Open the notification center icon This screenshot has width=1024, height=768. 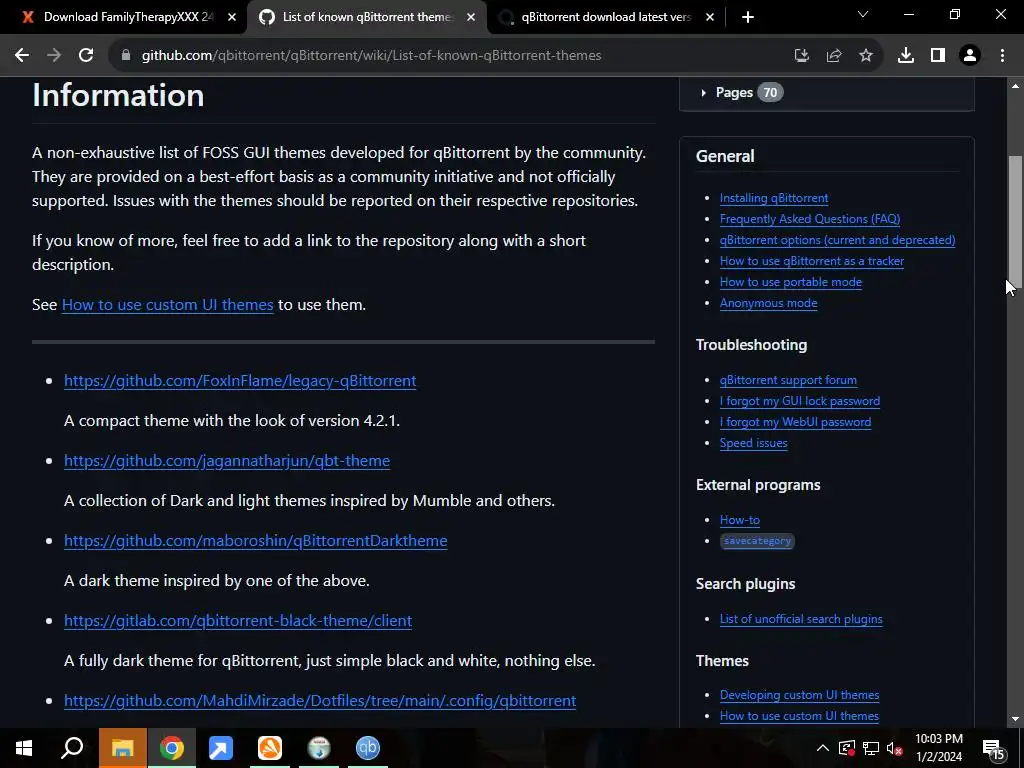coord(993,748)
